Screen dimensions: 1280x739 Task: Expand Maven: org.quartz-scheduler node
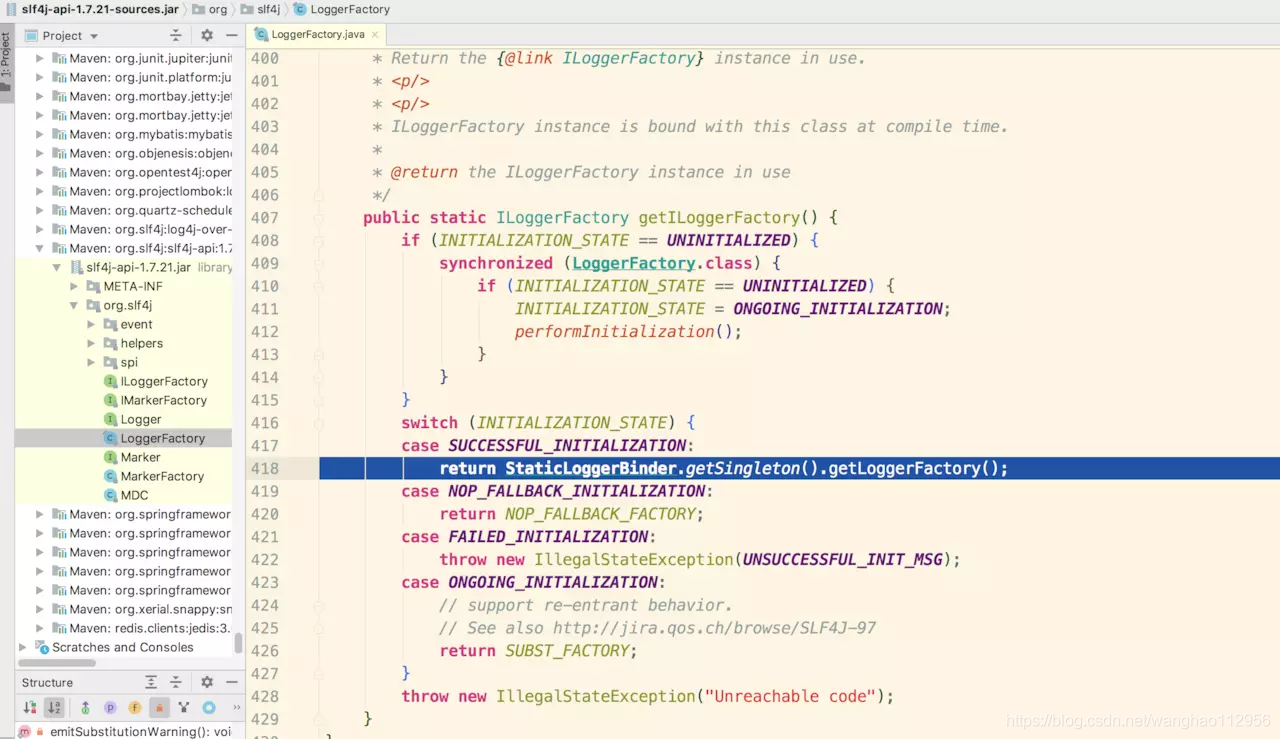point(40,210)
